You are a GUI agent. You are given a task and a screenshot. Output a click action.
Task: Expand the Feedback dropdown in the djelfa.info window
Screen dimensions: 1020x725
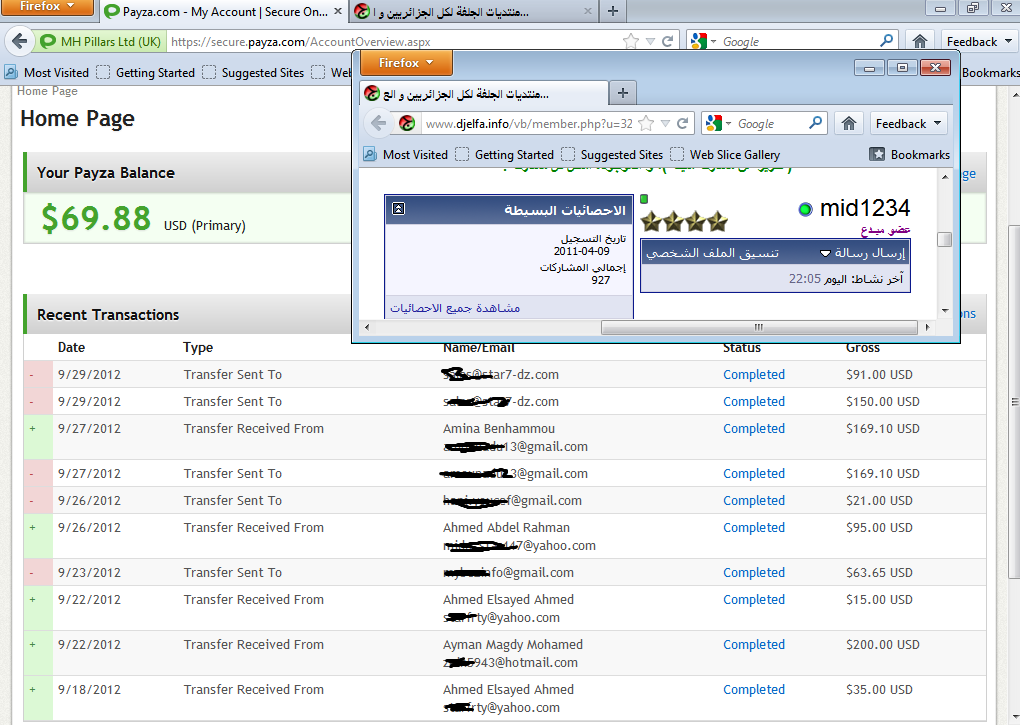[x=908, y=124]
